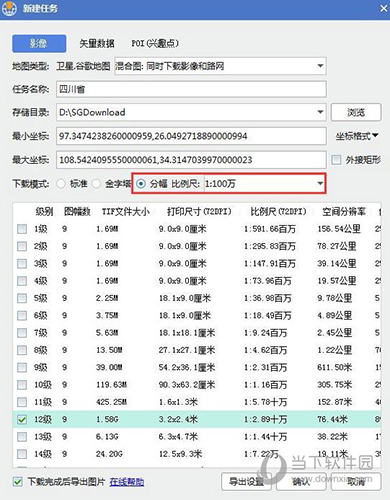The width and height of the screenshot is (390, 500).
Task: Click the app logo icon in title bar
Action: 9,8
